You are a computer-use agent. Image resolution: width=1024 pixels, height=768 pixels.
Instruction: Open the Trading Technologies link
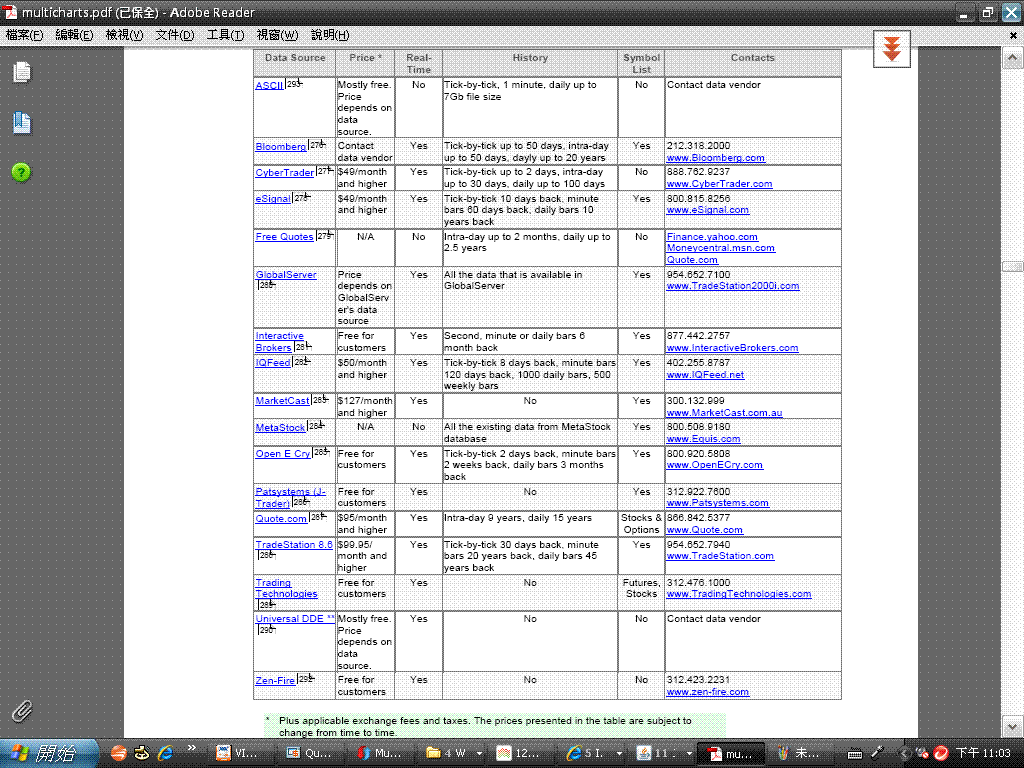286,588
